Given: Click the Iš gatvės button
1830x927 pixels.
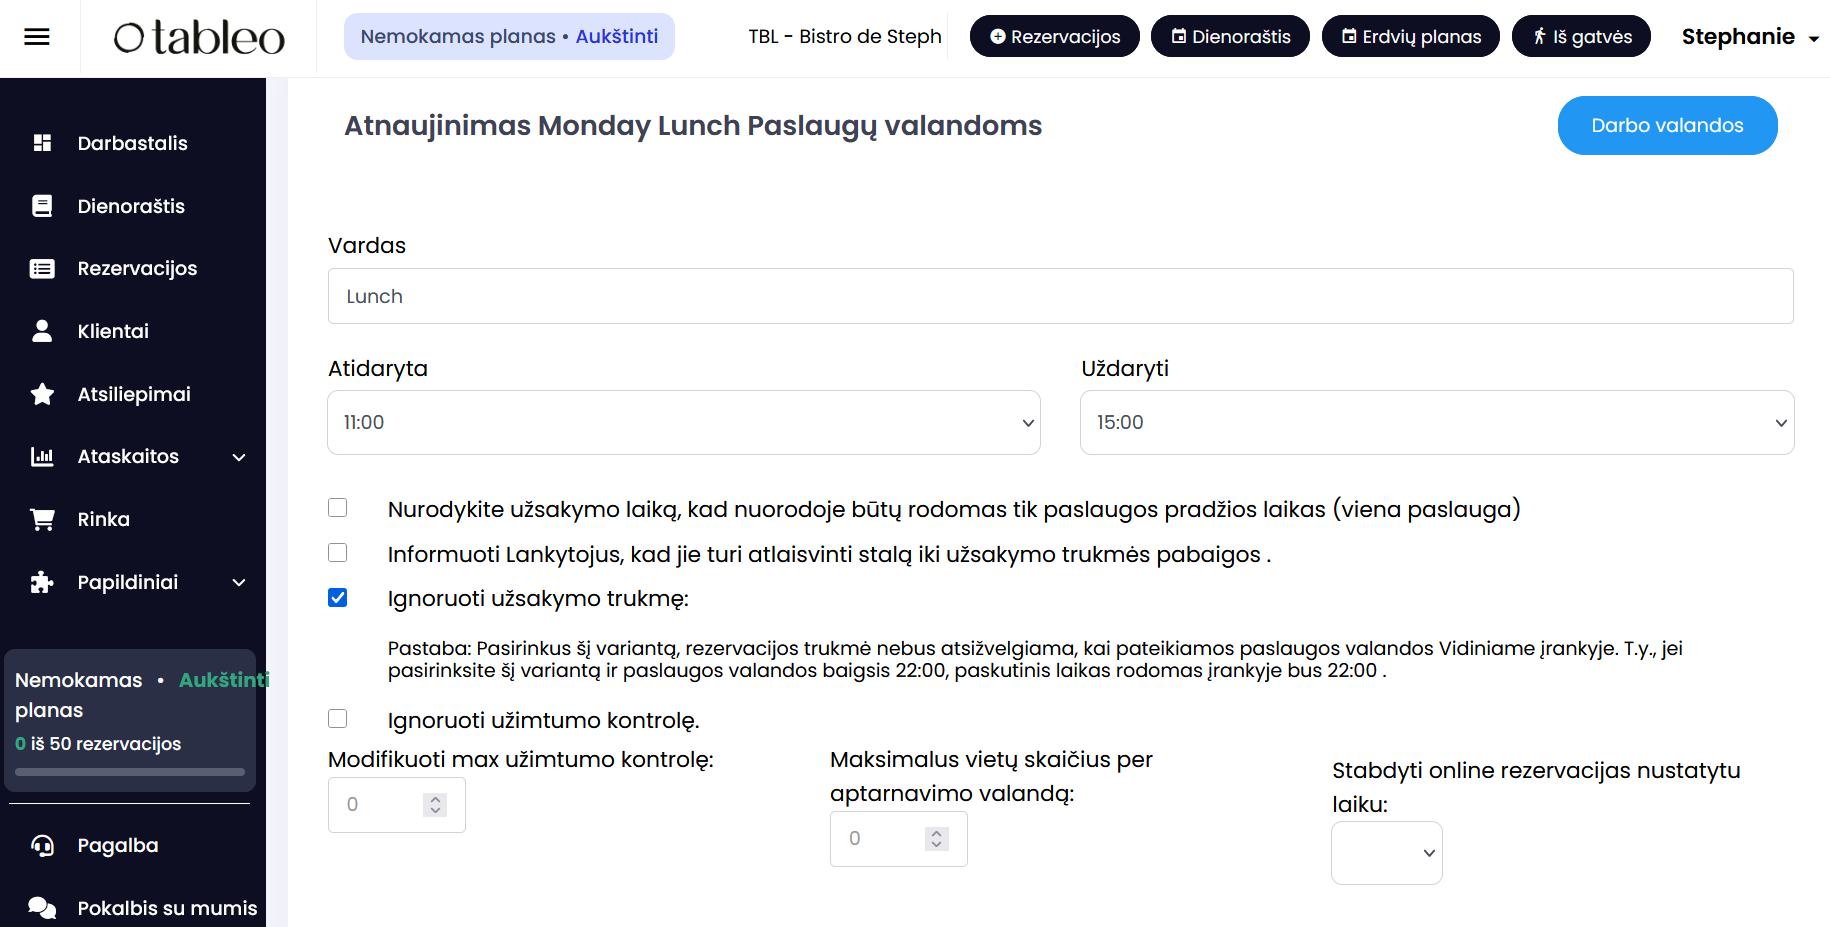Looking at the screenshot, I should point(1581,36).
